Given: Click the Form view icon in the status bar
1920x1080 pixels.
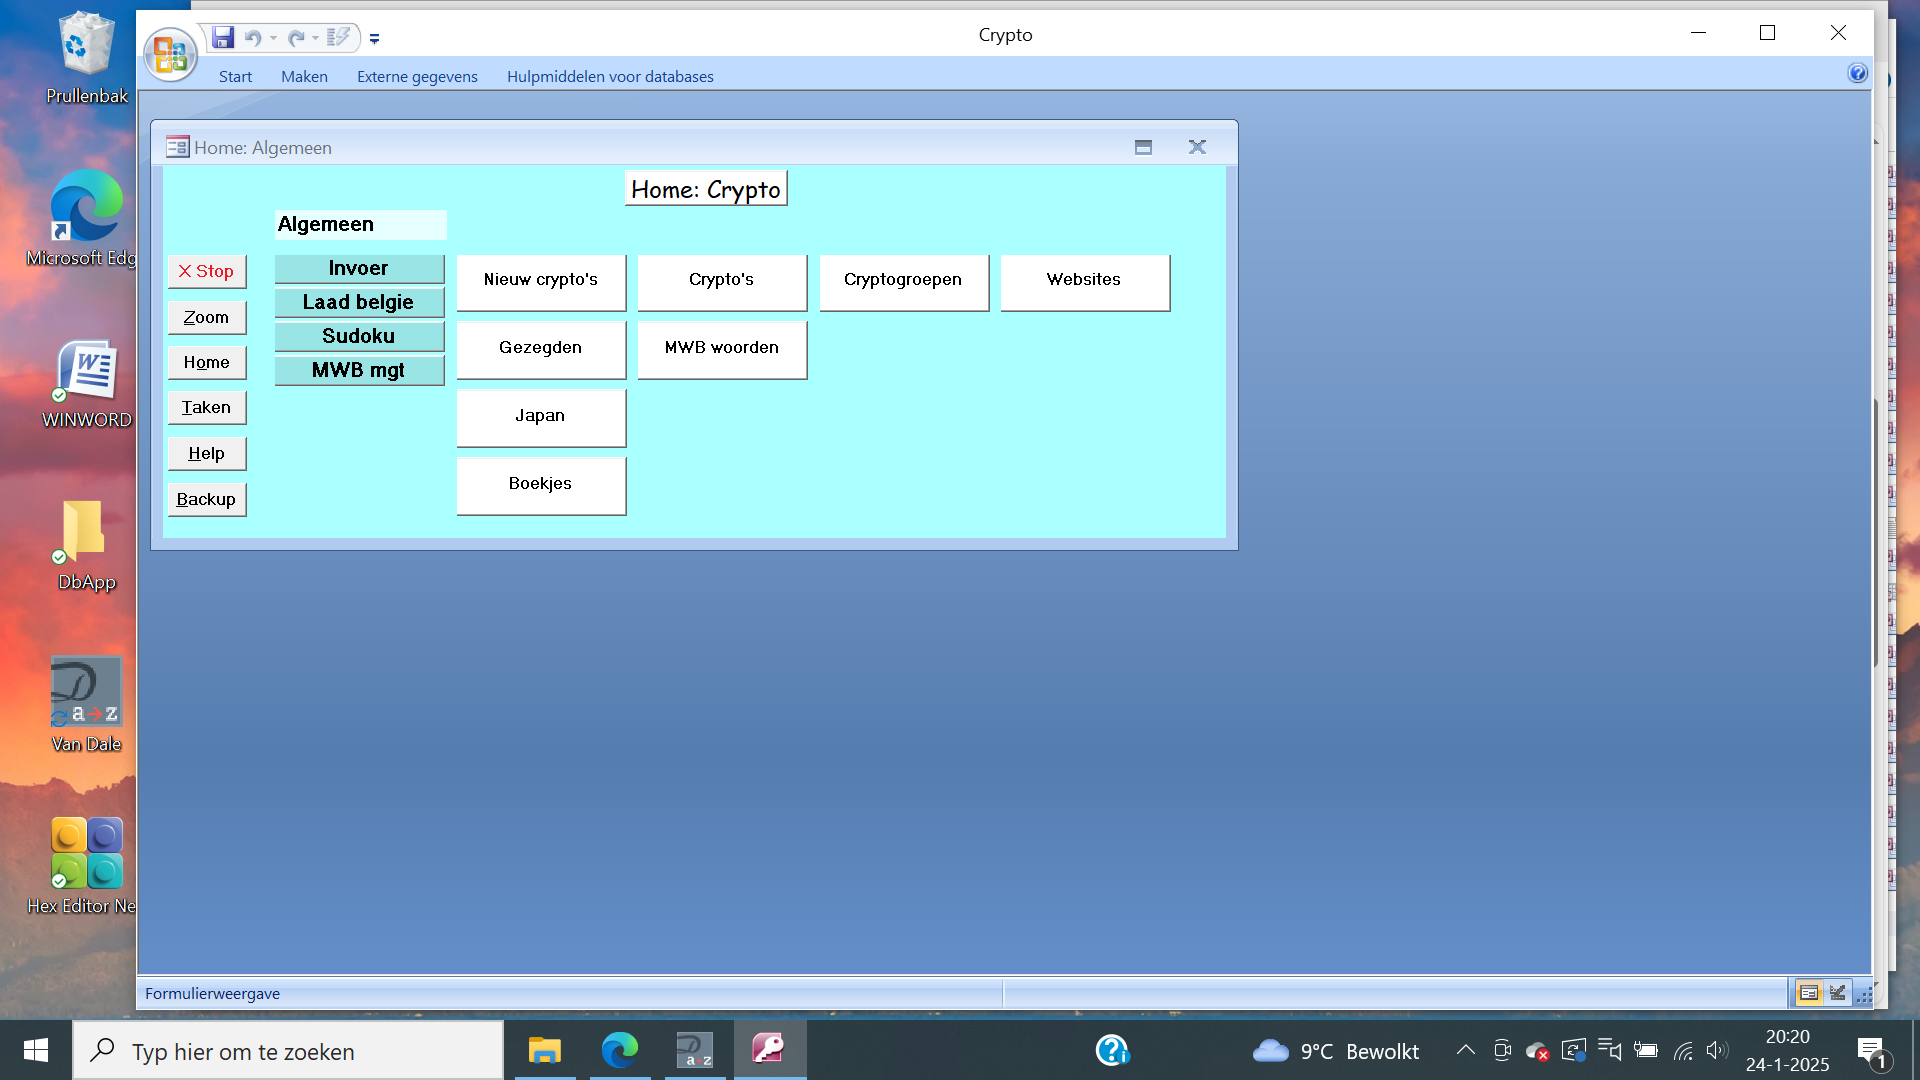Looking at the screenshot, I should click(1808, 993).
